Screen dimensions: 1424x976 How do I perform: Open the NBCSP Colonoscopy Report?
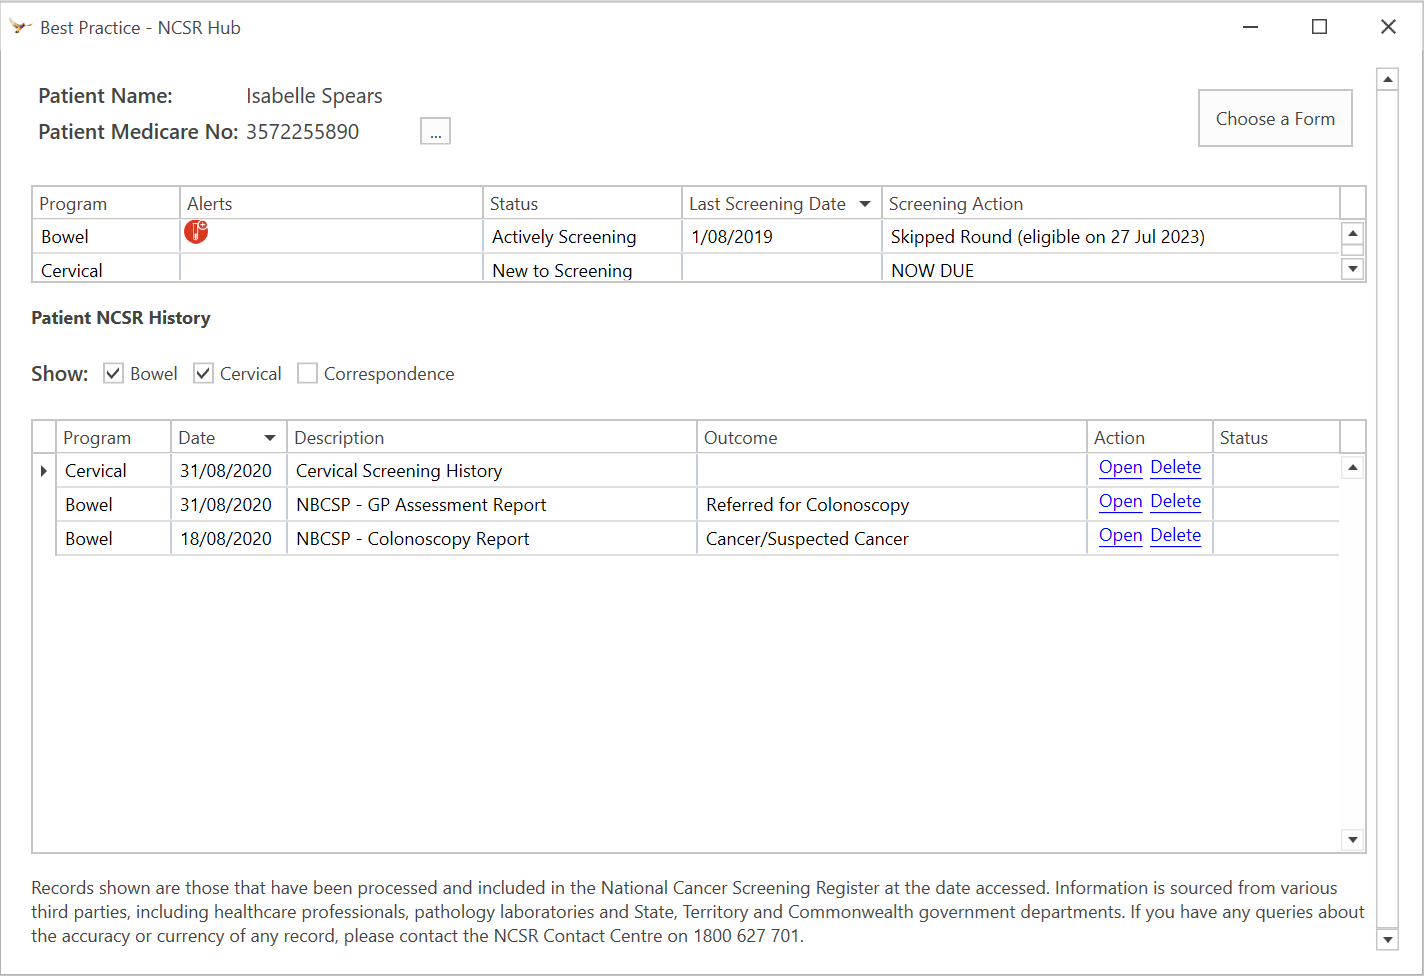point(1120,535)
